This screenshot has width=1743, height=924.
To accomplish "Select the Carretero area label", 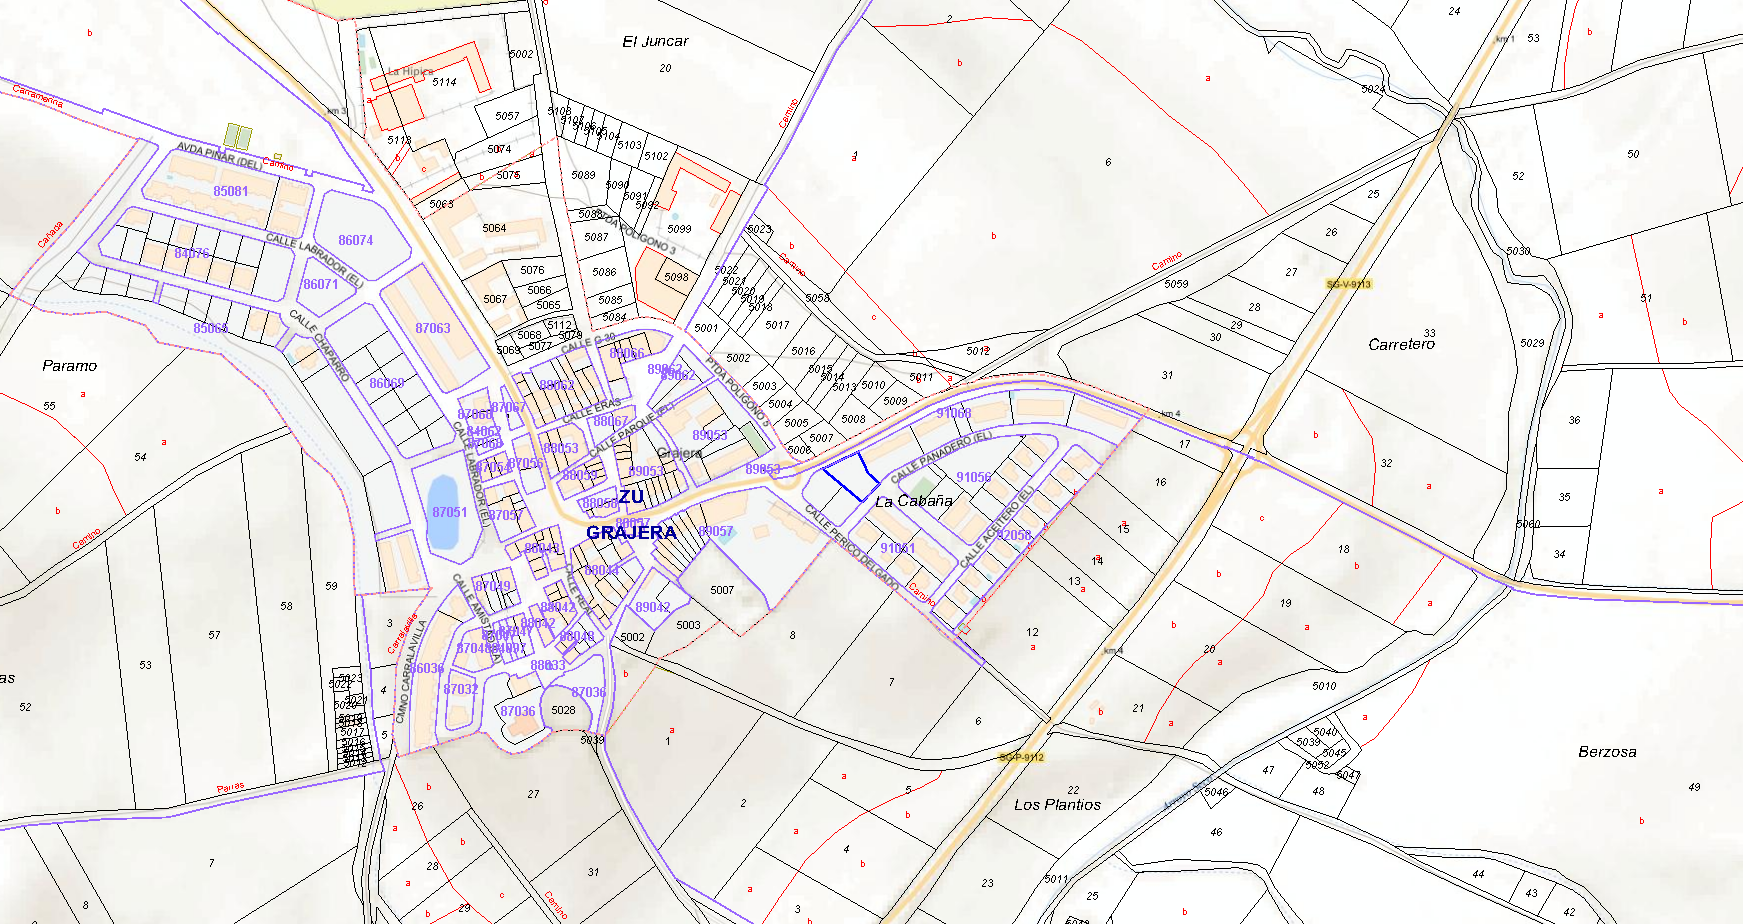I will (1401, 344).
